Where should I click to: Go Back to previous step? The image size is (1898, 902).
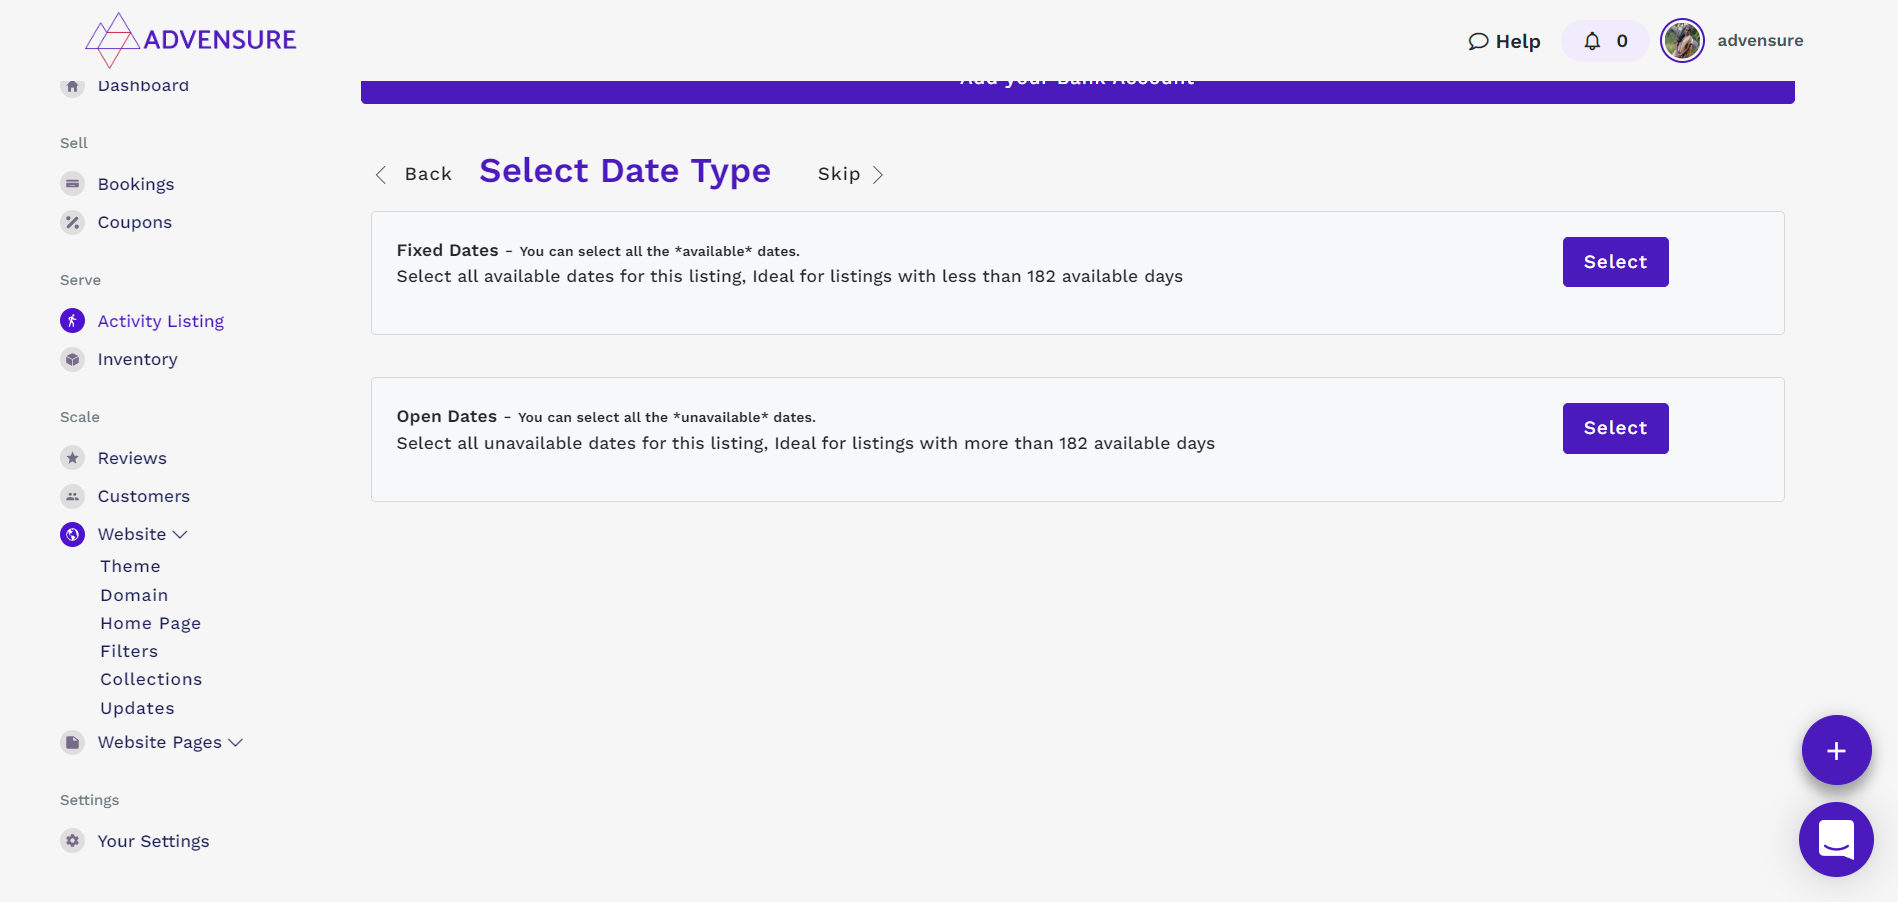coord(414,174)
